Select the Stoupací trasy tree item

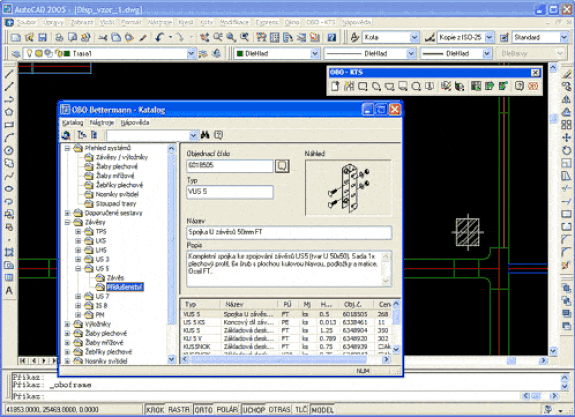pyautogui.click(x=116, y=204)
